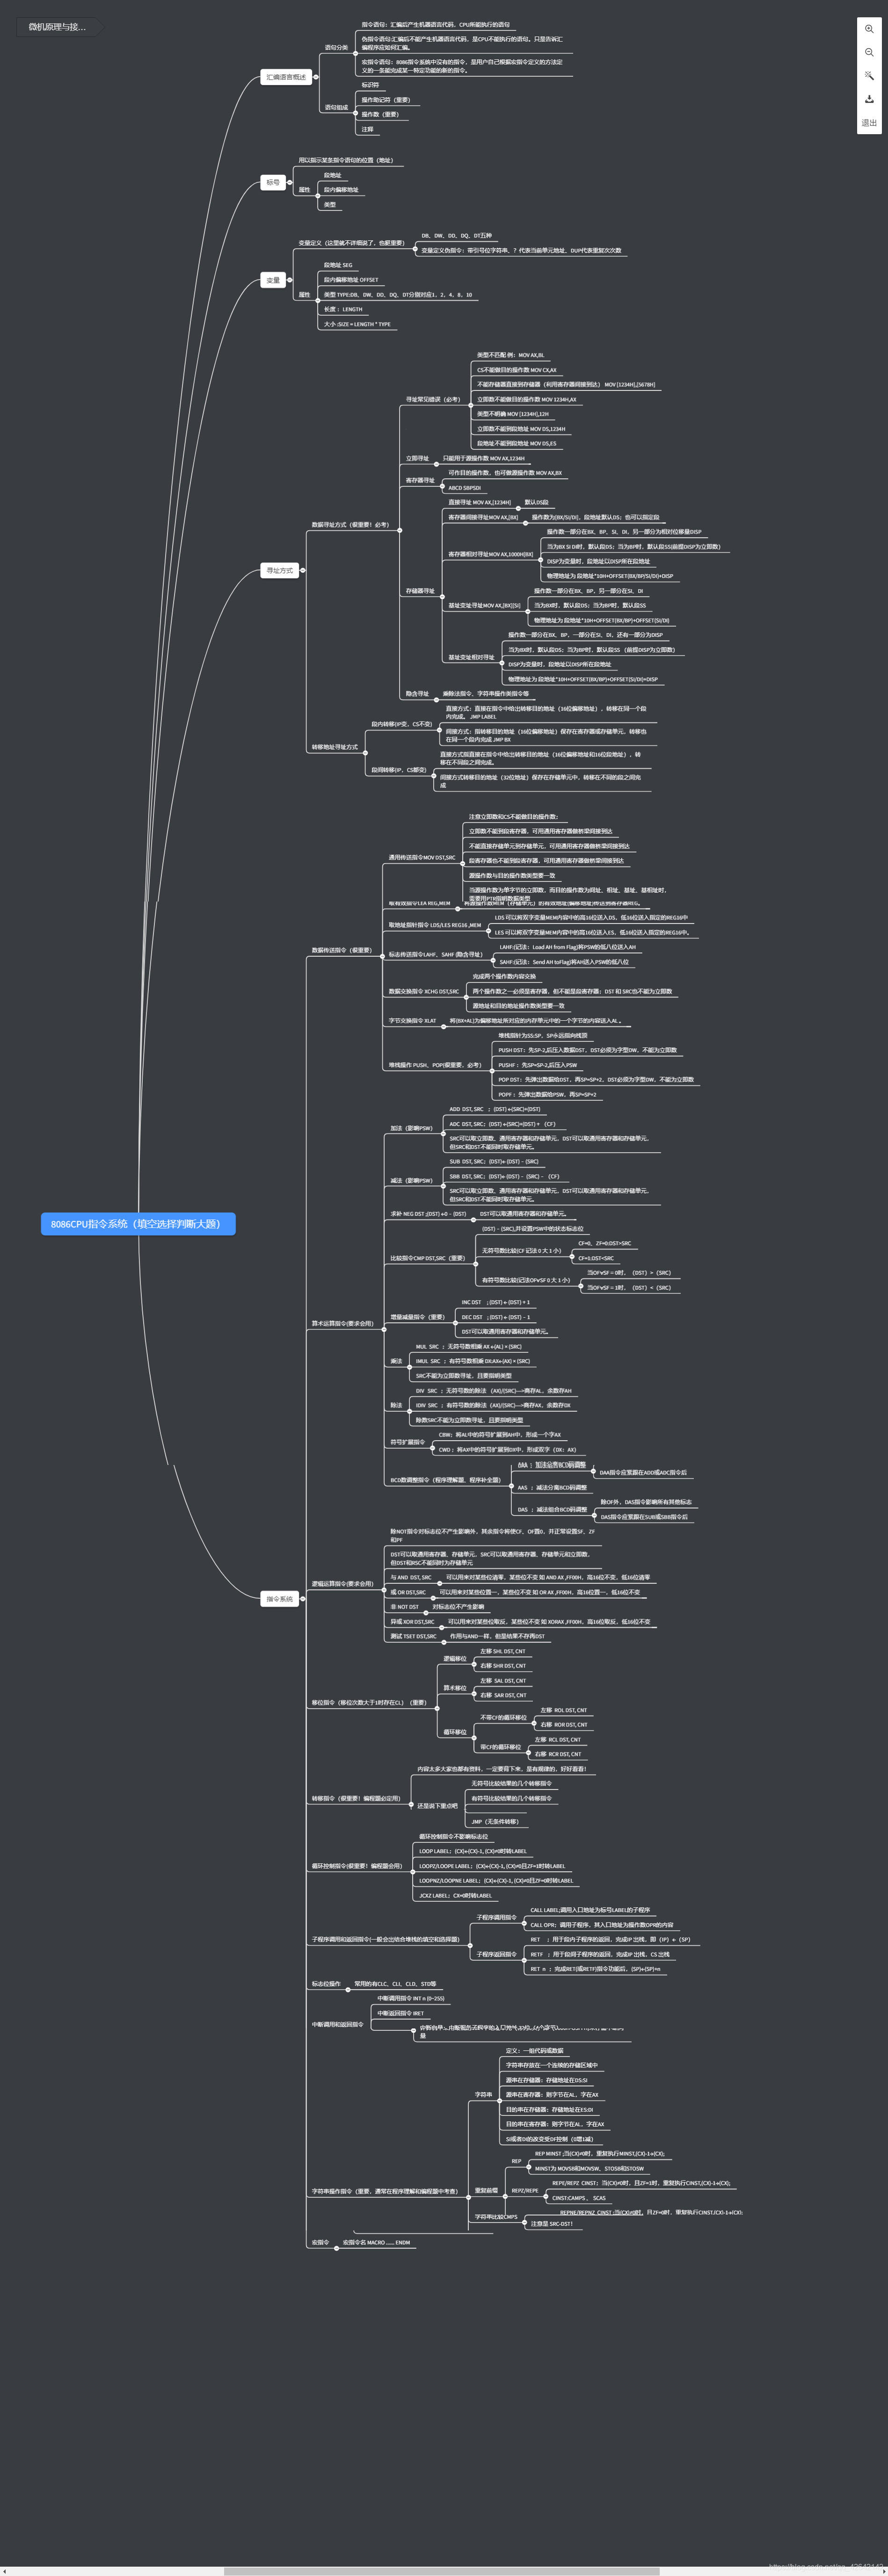888x2576 pixels.
Task: Select the 语句分类 node
Action: [x=336, y=47]
